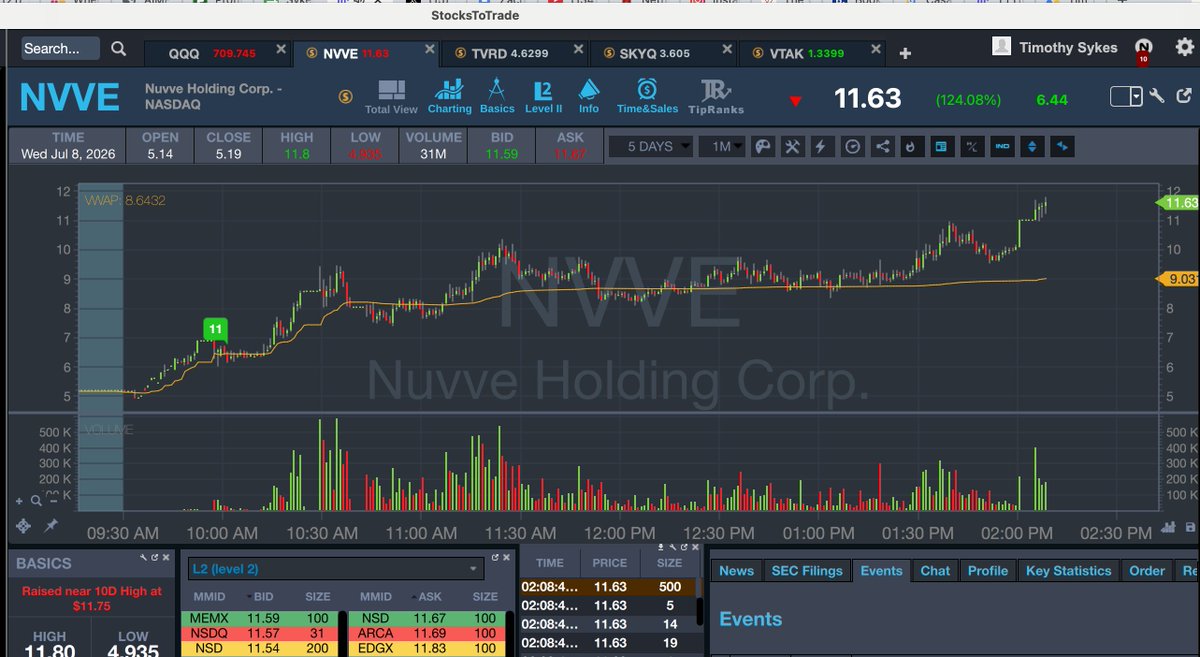Close the L2 level 2 panel
The height and width of the screenshot is (657, 1200).
pos(506,557)
